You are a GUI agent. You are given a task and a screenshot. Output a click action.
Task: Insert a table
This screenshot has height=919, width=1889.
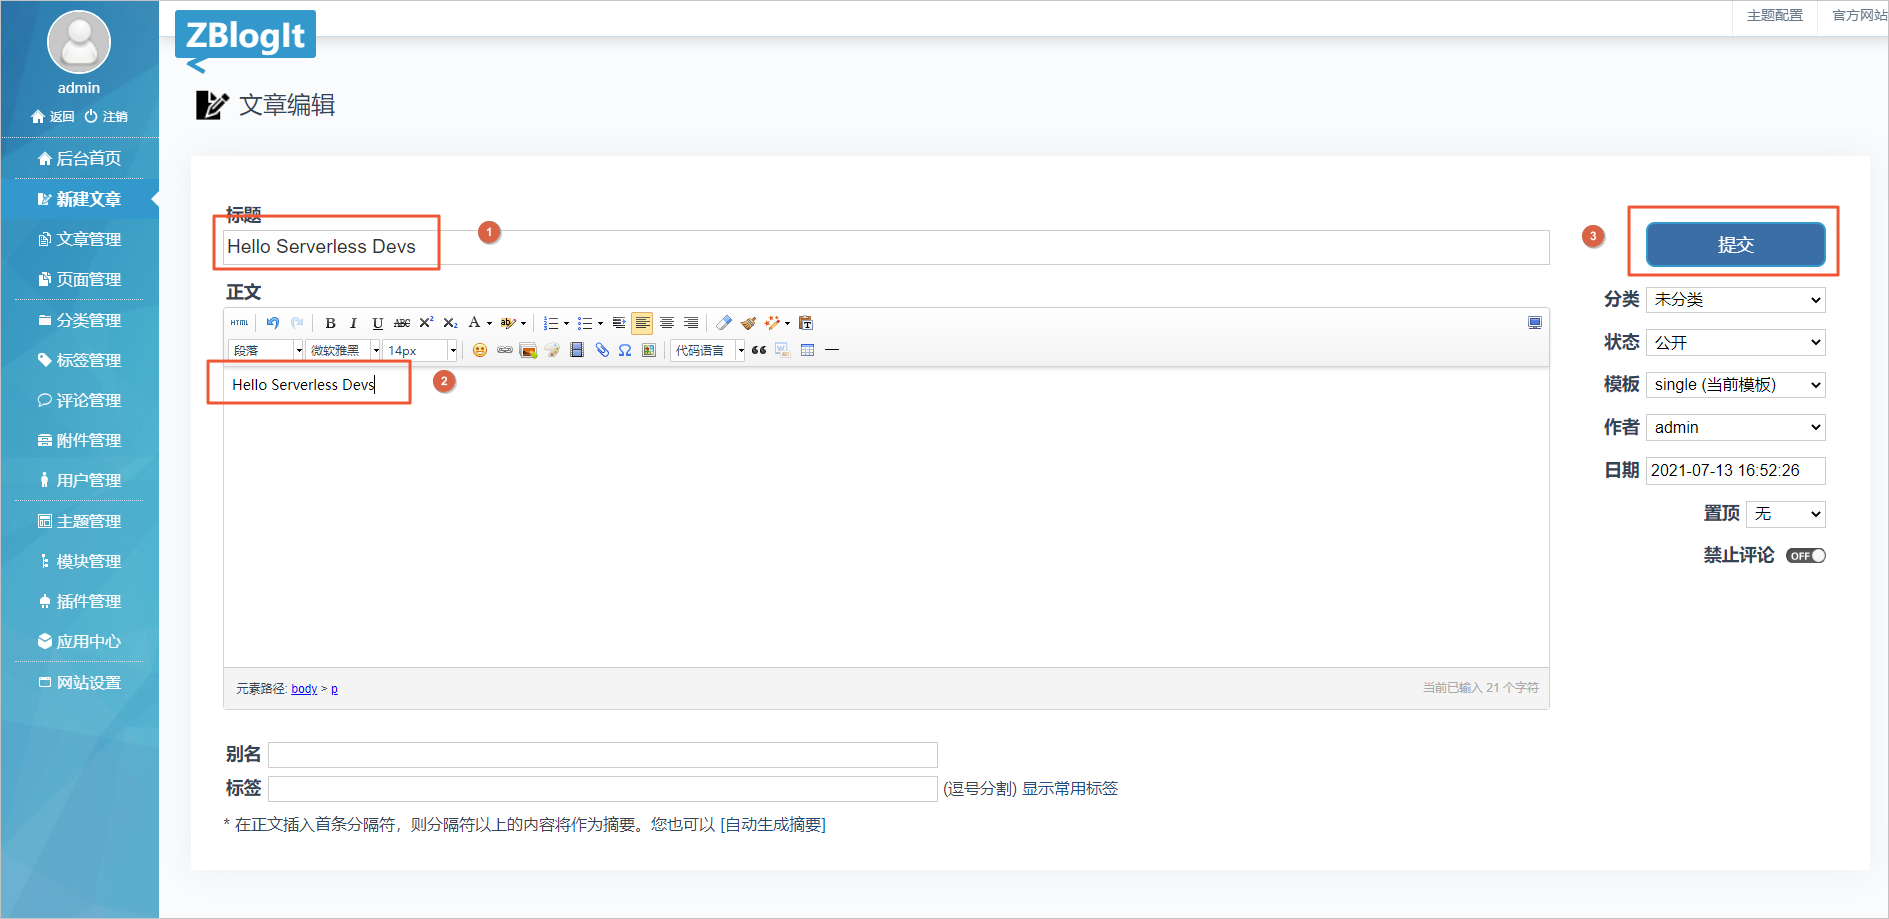click(x=807, y=350)
